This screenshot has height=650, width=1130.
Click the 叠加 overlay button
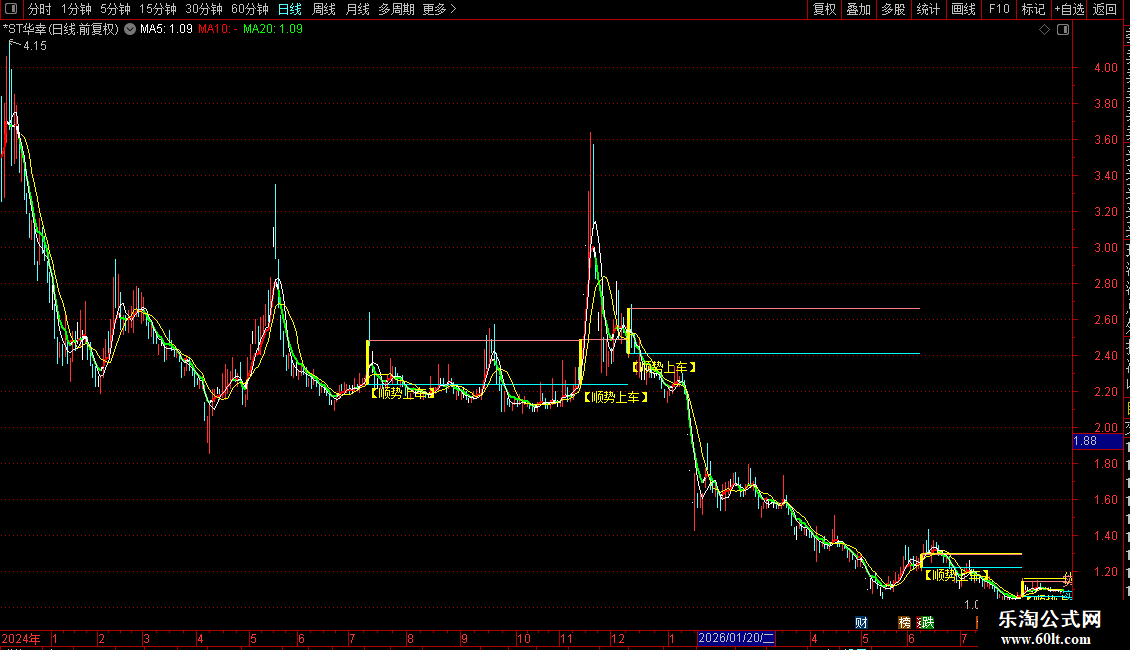pos(858,9)
